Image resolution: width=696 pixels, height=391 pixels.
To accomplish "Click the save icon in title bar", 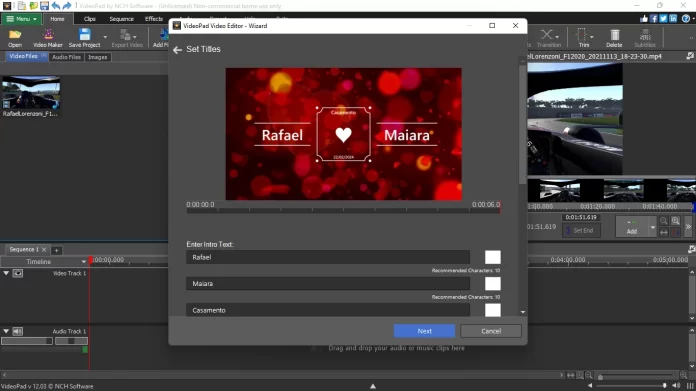I will click(44, 6).
